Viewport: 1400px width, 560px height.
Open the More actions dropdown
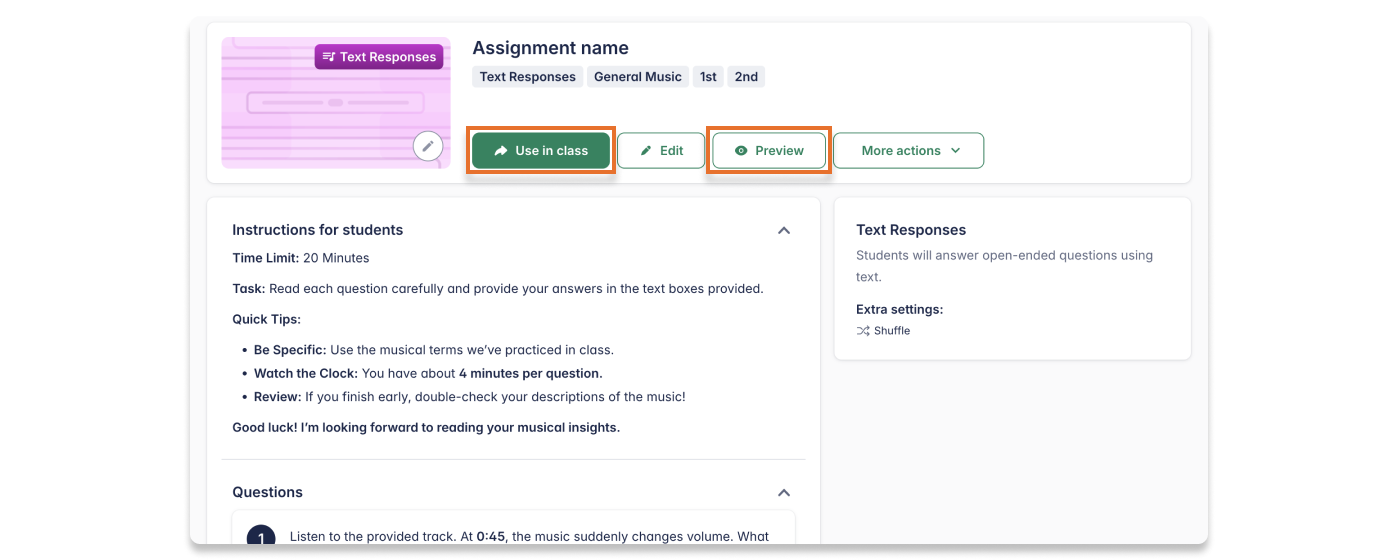[x=908, y=151]
